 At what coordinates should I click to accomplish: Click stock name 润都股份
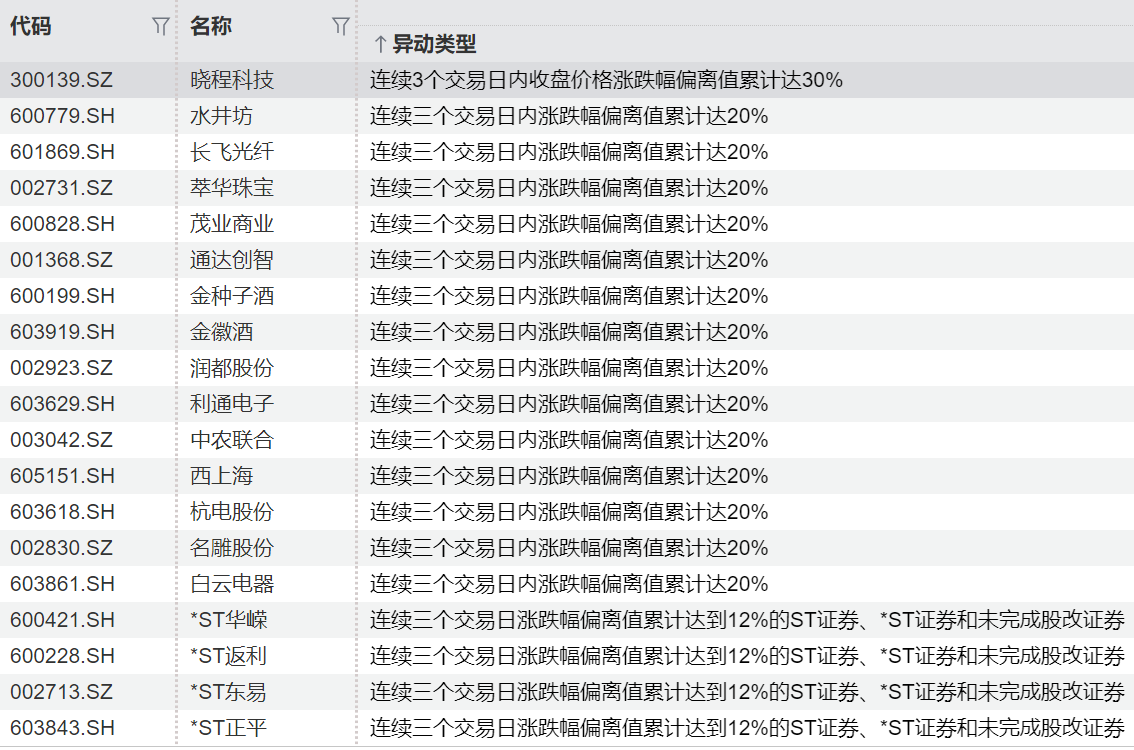click(x=232, y=368)
